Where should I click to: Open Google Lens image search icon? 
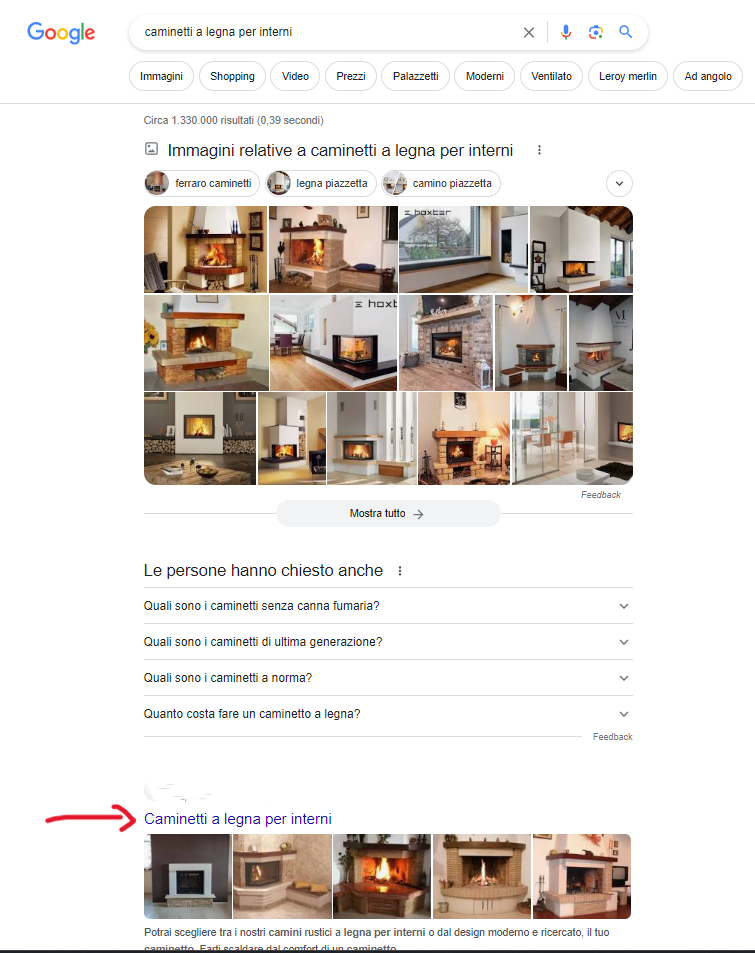596,32
